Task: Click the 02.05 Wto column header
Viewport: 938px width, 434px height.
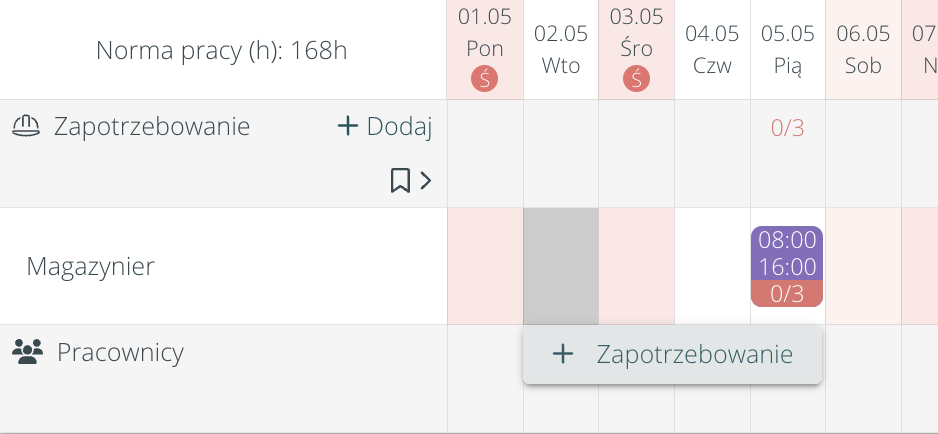Action: 561,50
